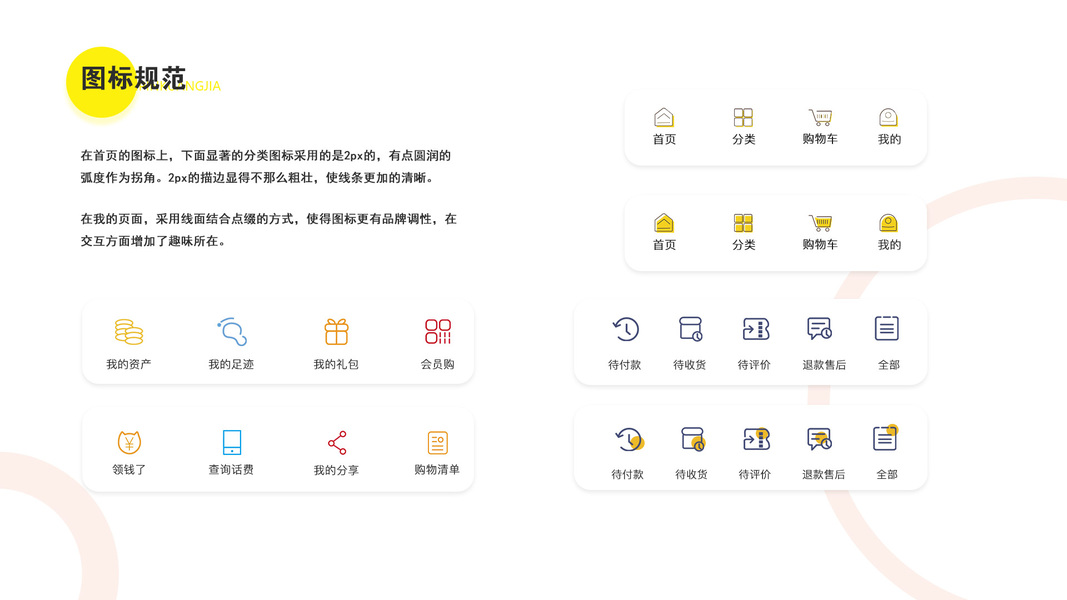Click the 购物清单 label text

(437, 469)
